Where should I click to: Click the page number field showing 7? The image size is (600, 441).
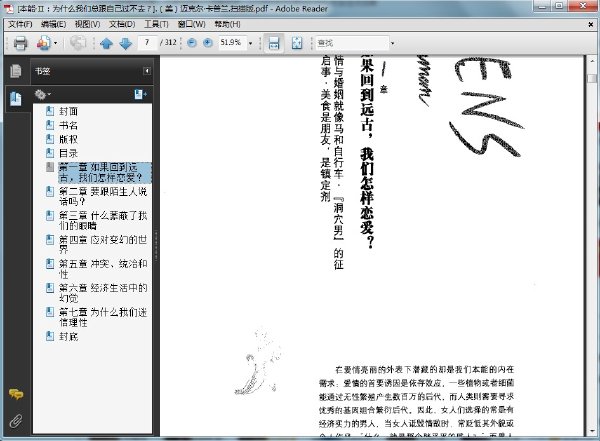click(x=147, y=42)
